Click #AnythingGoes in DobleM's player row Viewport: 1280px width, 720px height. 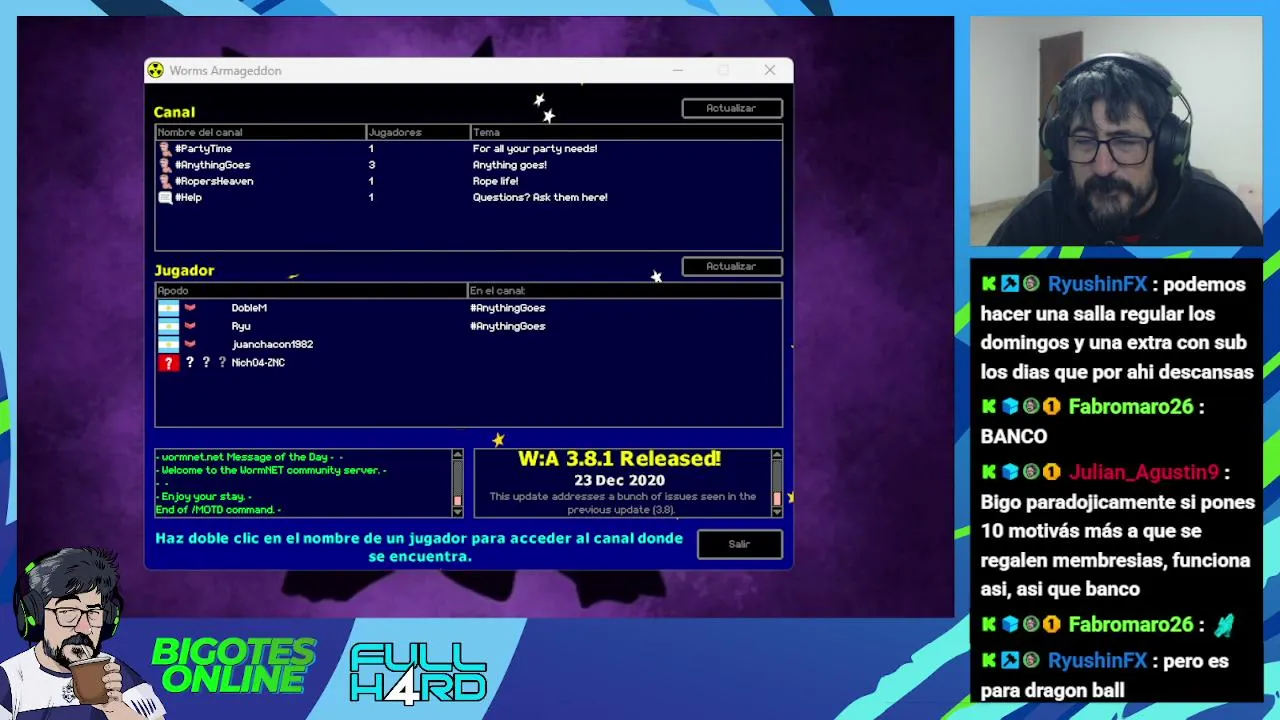508,308
